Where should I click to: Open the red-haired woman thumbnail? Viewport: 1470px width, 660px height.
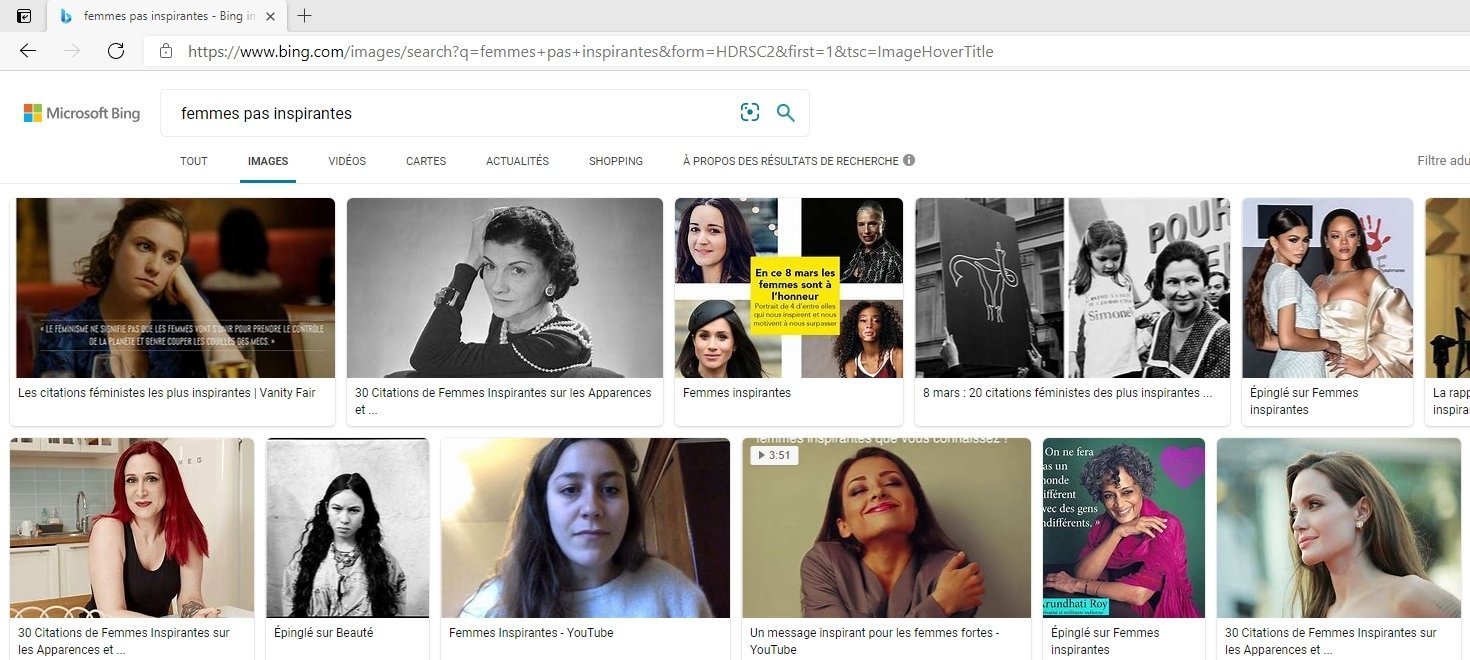tap(132, 528)
